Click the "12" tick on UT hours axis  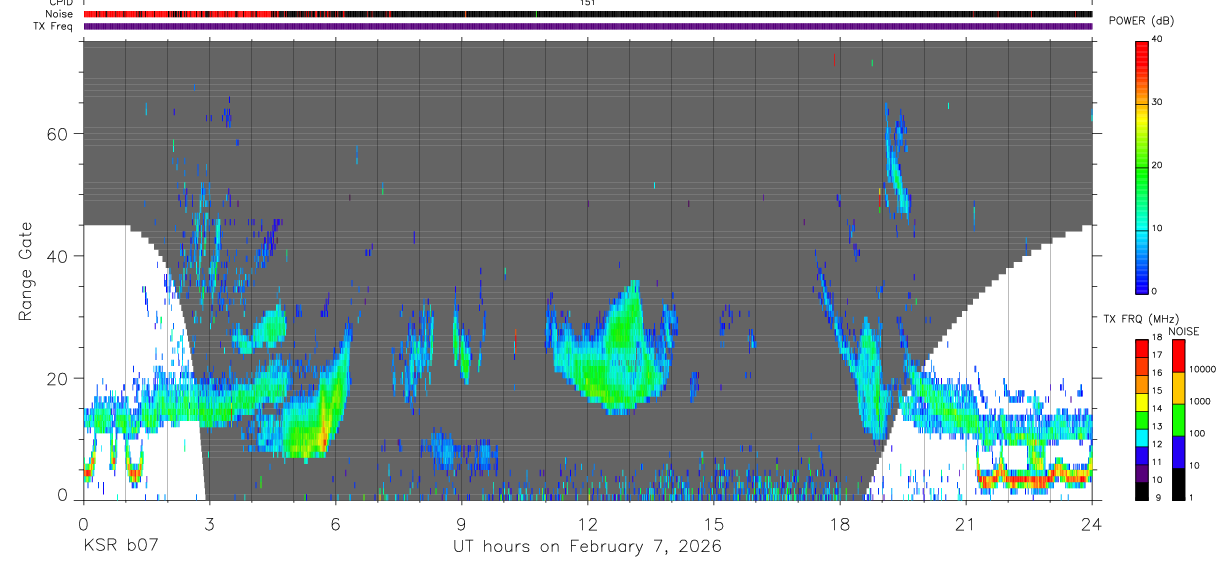pos(588,523)
